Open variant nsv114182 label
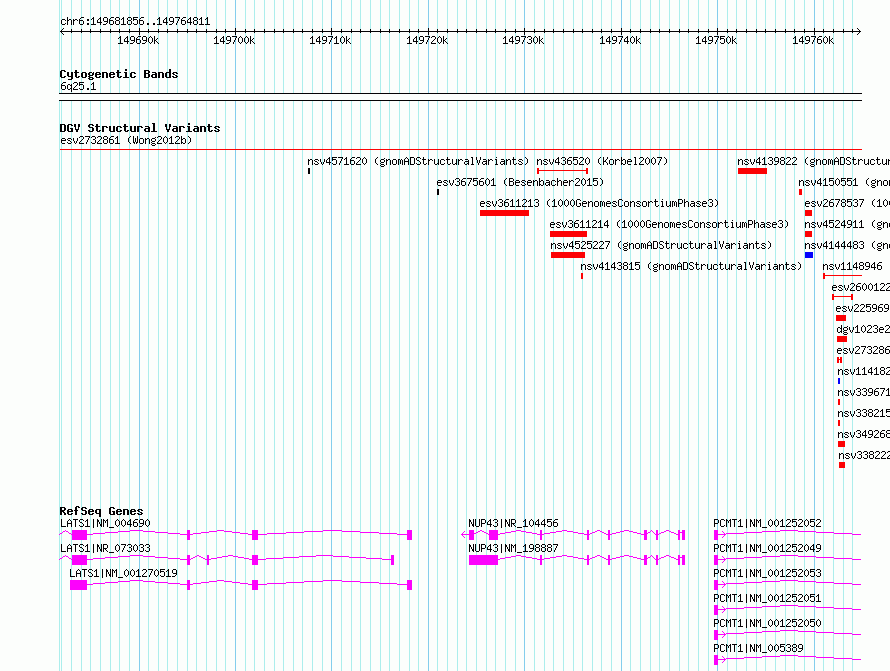Viewport: 890px width, 671px height. pyautogui.click(x=863, y=371)
